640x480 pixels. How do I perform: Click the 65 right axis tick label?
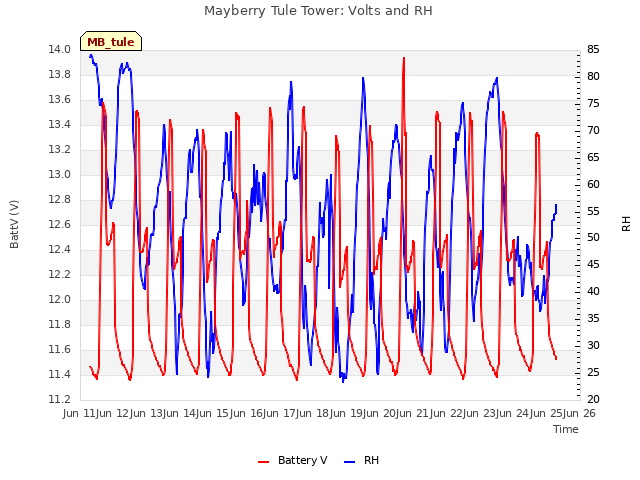[x=593, y=158]
